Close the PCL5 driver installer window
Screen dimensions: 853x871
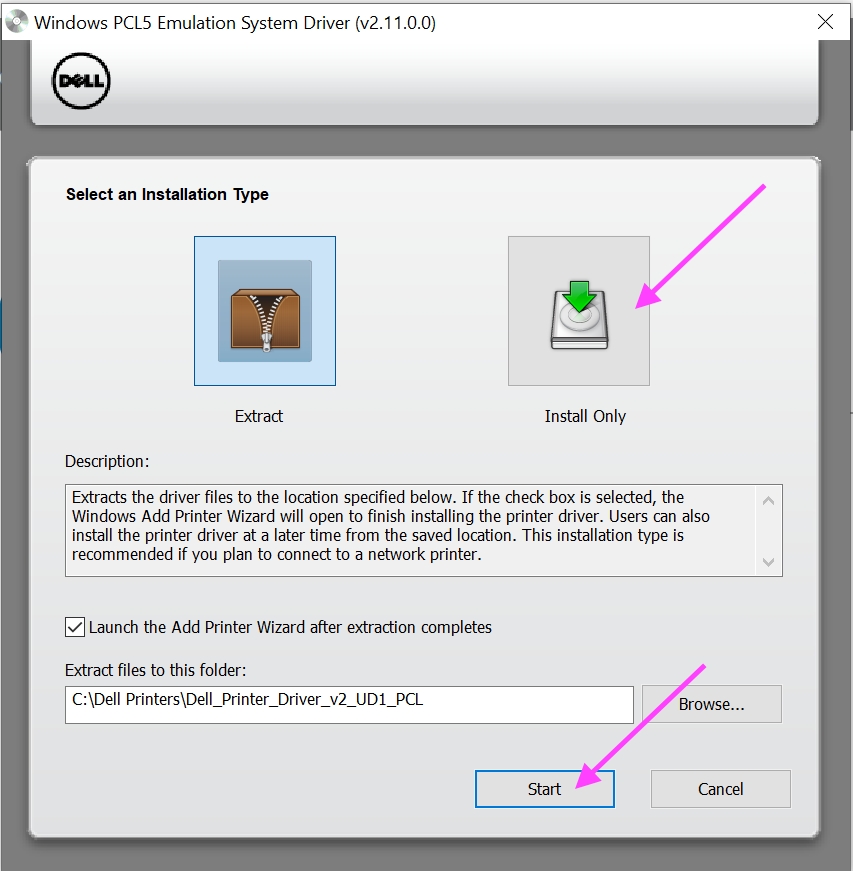(x=825, y=22)
